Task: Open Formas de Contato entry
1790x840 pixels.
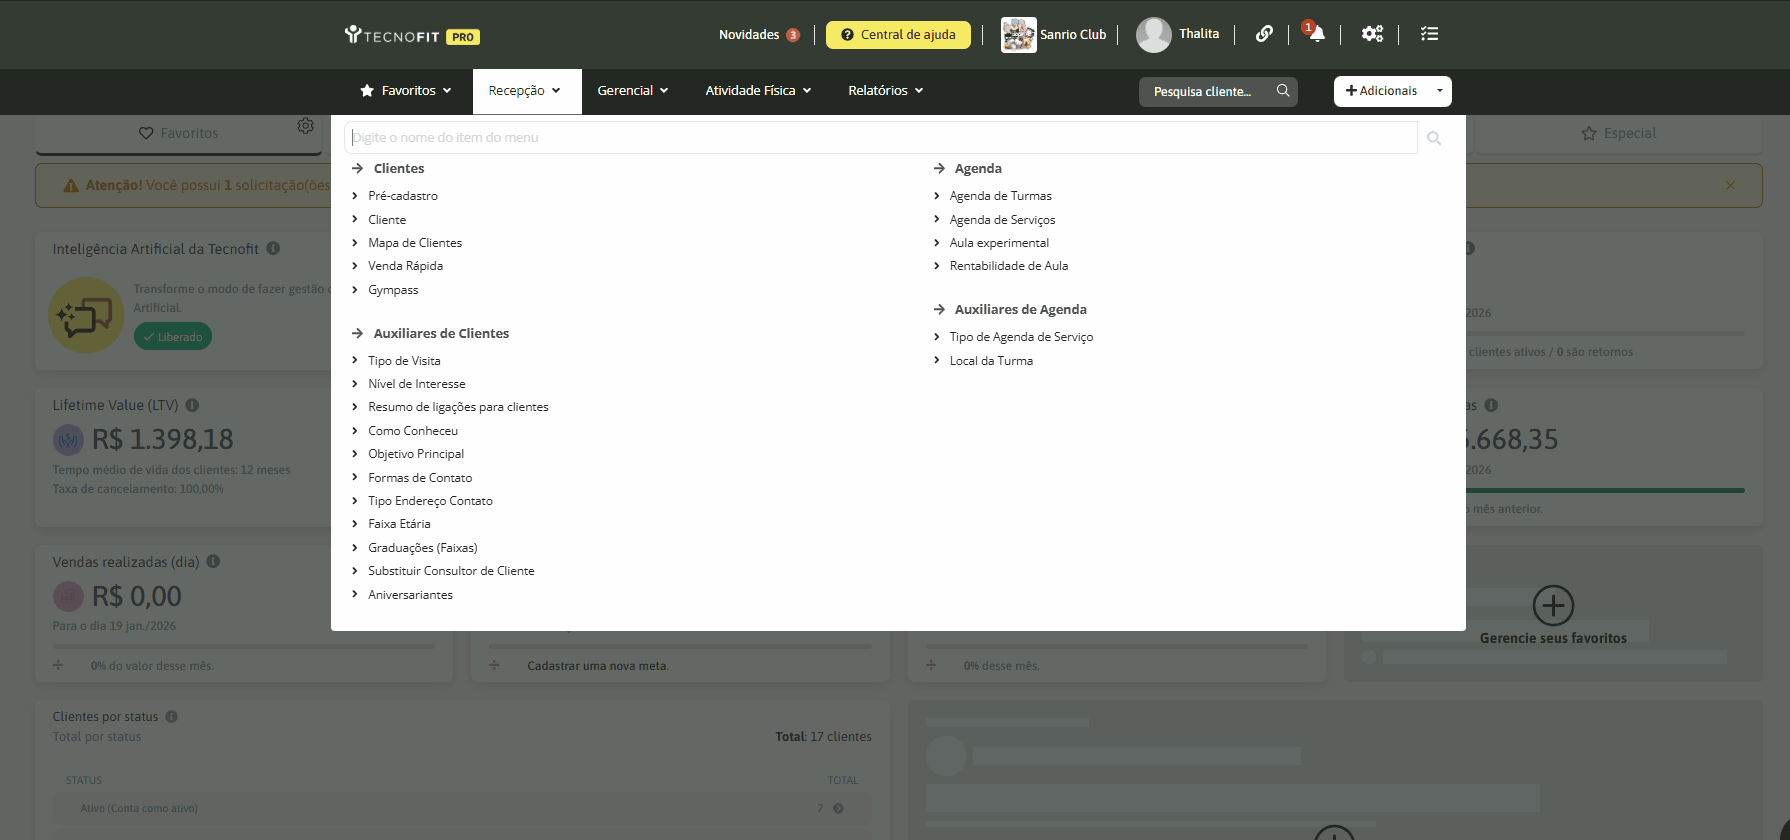Action: (x=420, y=478)
